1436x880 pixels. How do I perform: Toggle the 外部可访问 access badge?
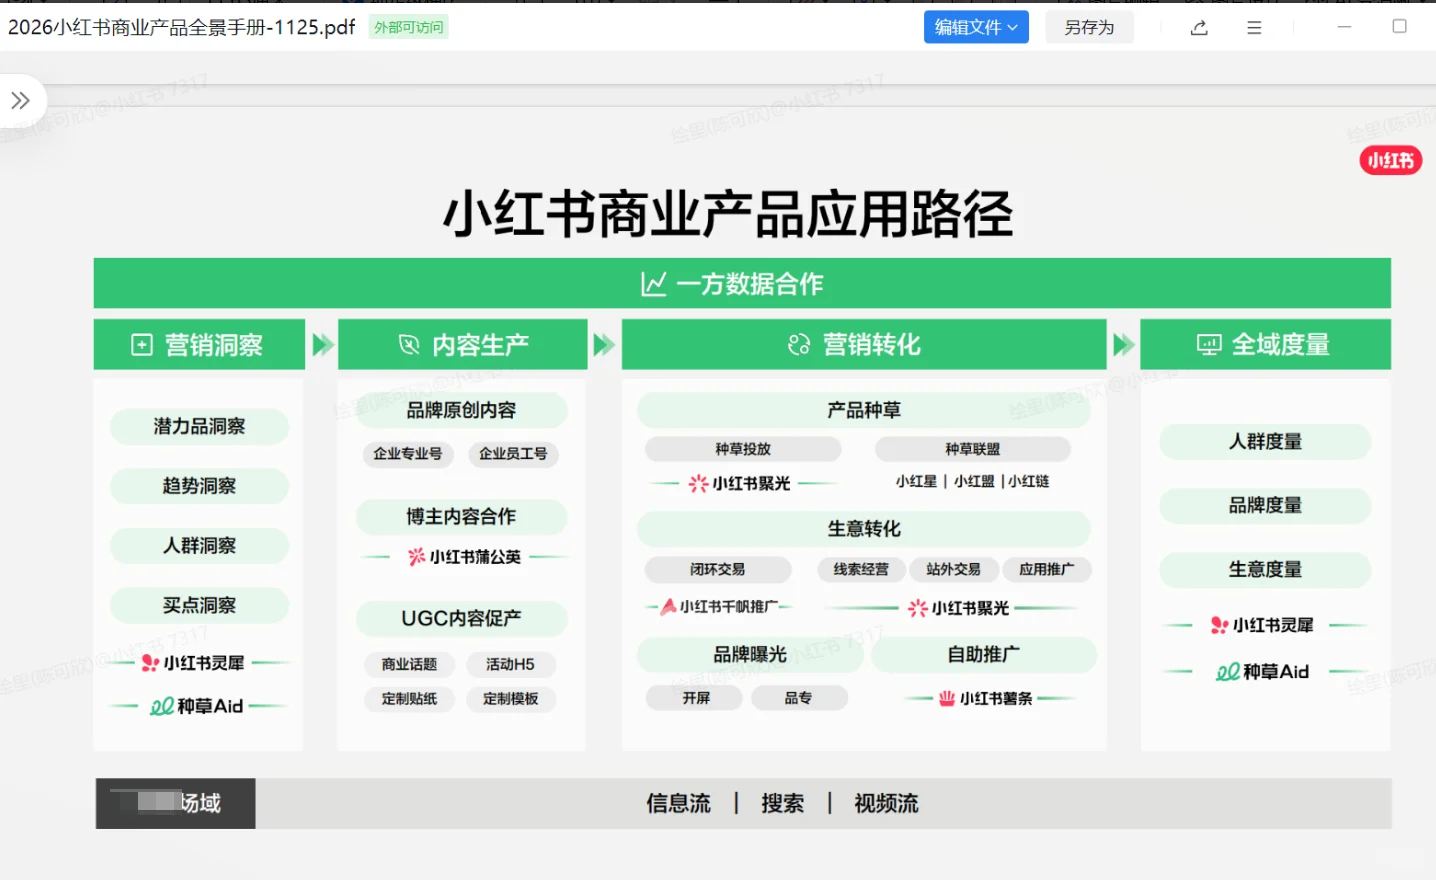(408, 27)
